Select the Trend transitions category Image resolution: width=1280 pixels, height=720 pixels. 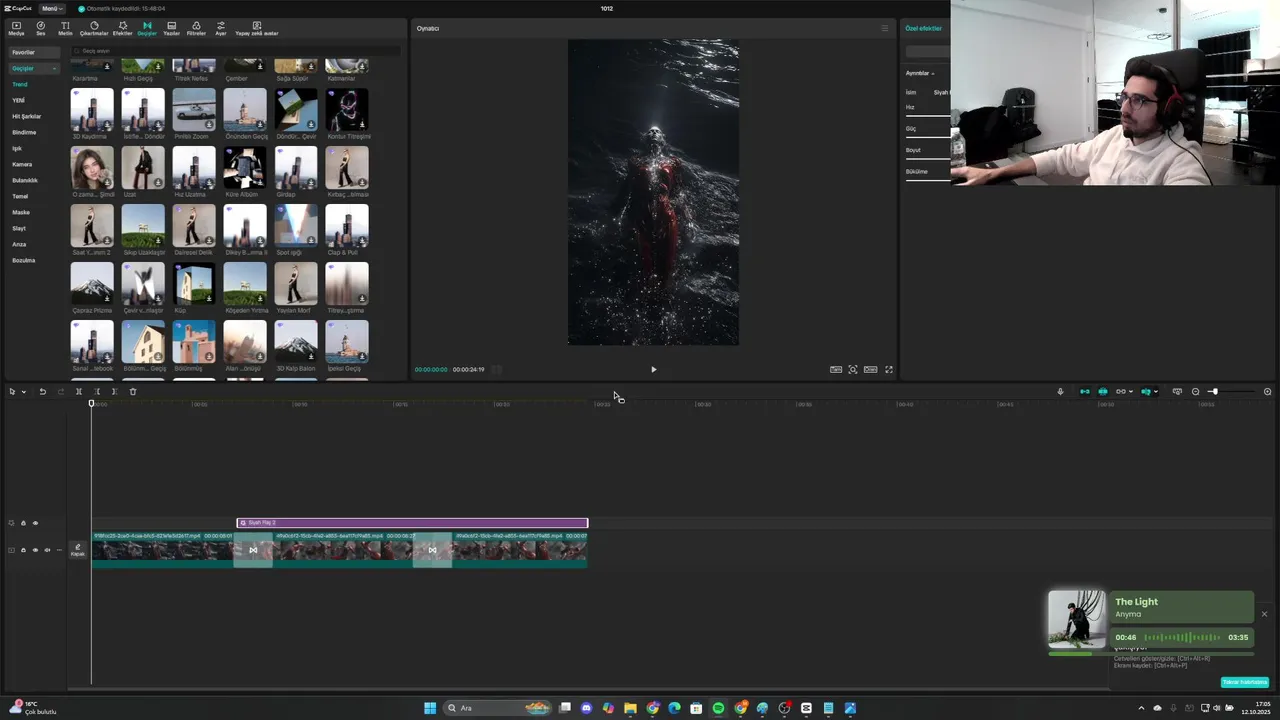click(20, 84)
